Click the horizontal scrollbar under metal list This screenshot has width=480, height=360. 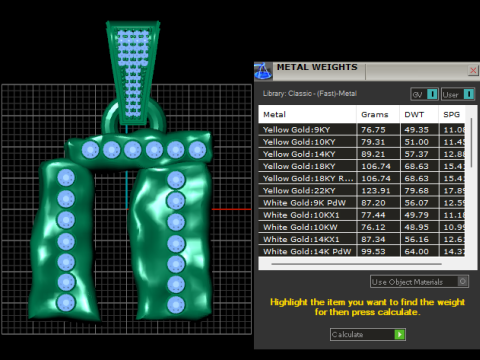tap(357, 264)
